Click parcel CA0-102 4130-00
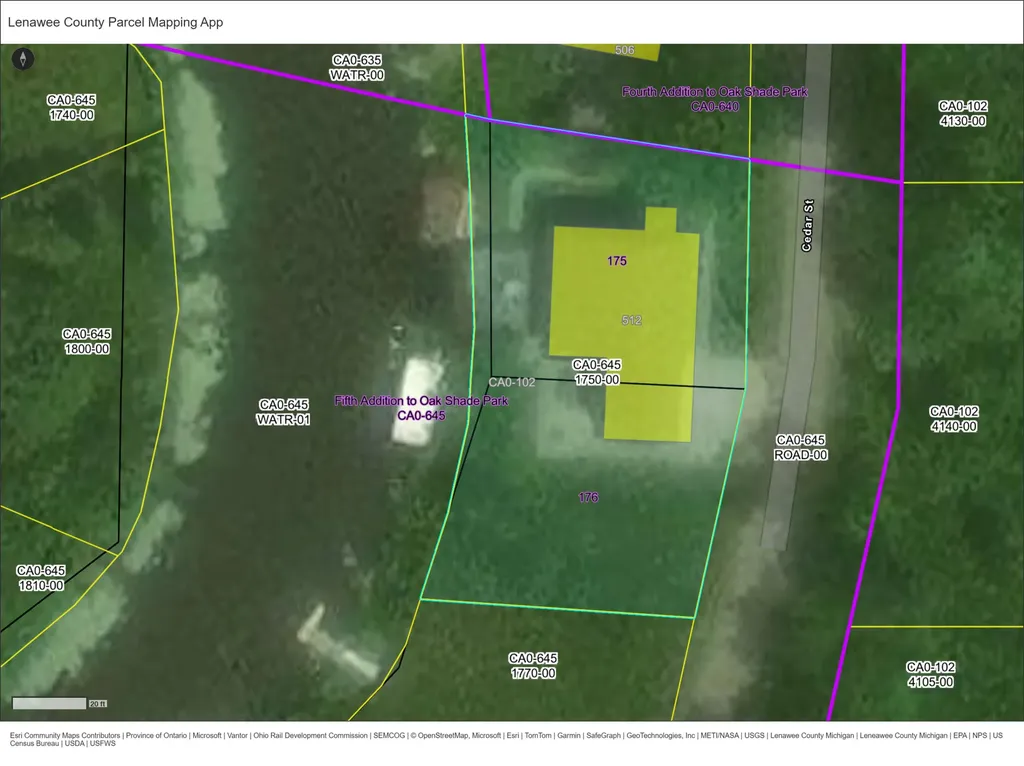 coord(963,113)
